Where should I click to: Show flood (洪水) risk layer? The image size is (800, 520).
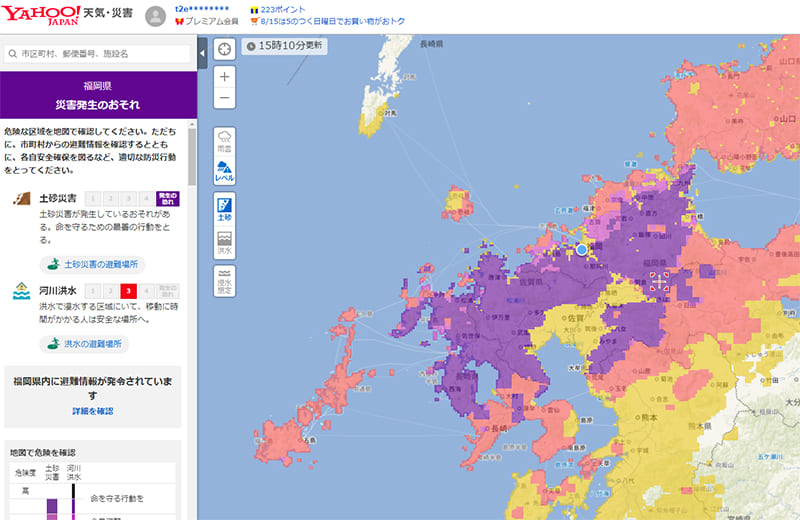pyautogui.click(x=224, y=243)
